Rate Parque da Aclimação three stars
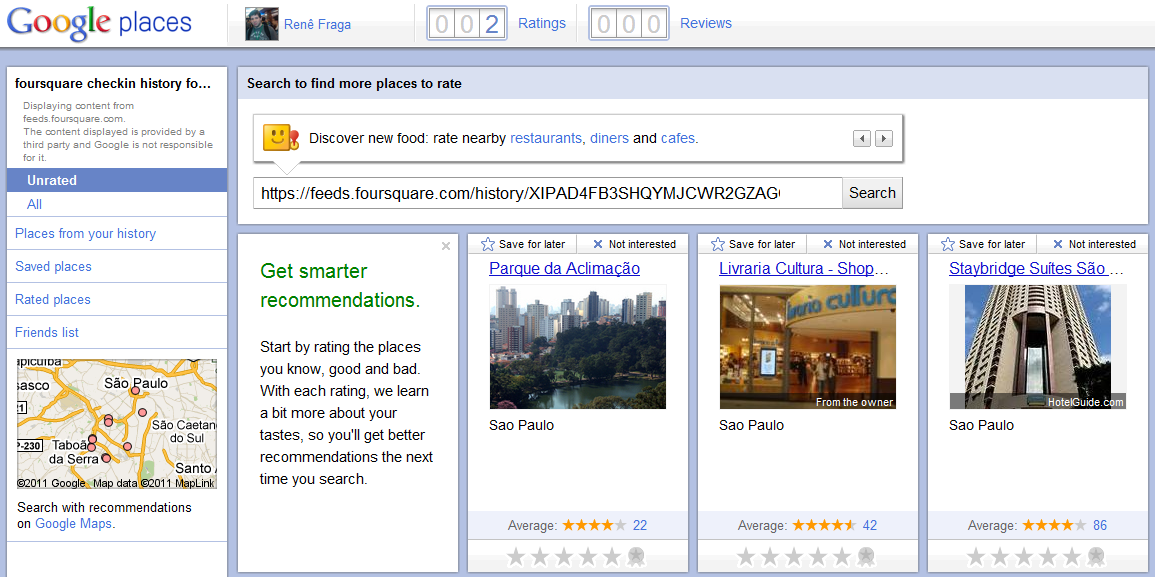The image size is (1155, 577). 564,557
